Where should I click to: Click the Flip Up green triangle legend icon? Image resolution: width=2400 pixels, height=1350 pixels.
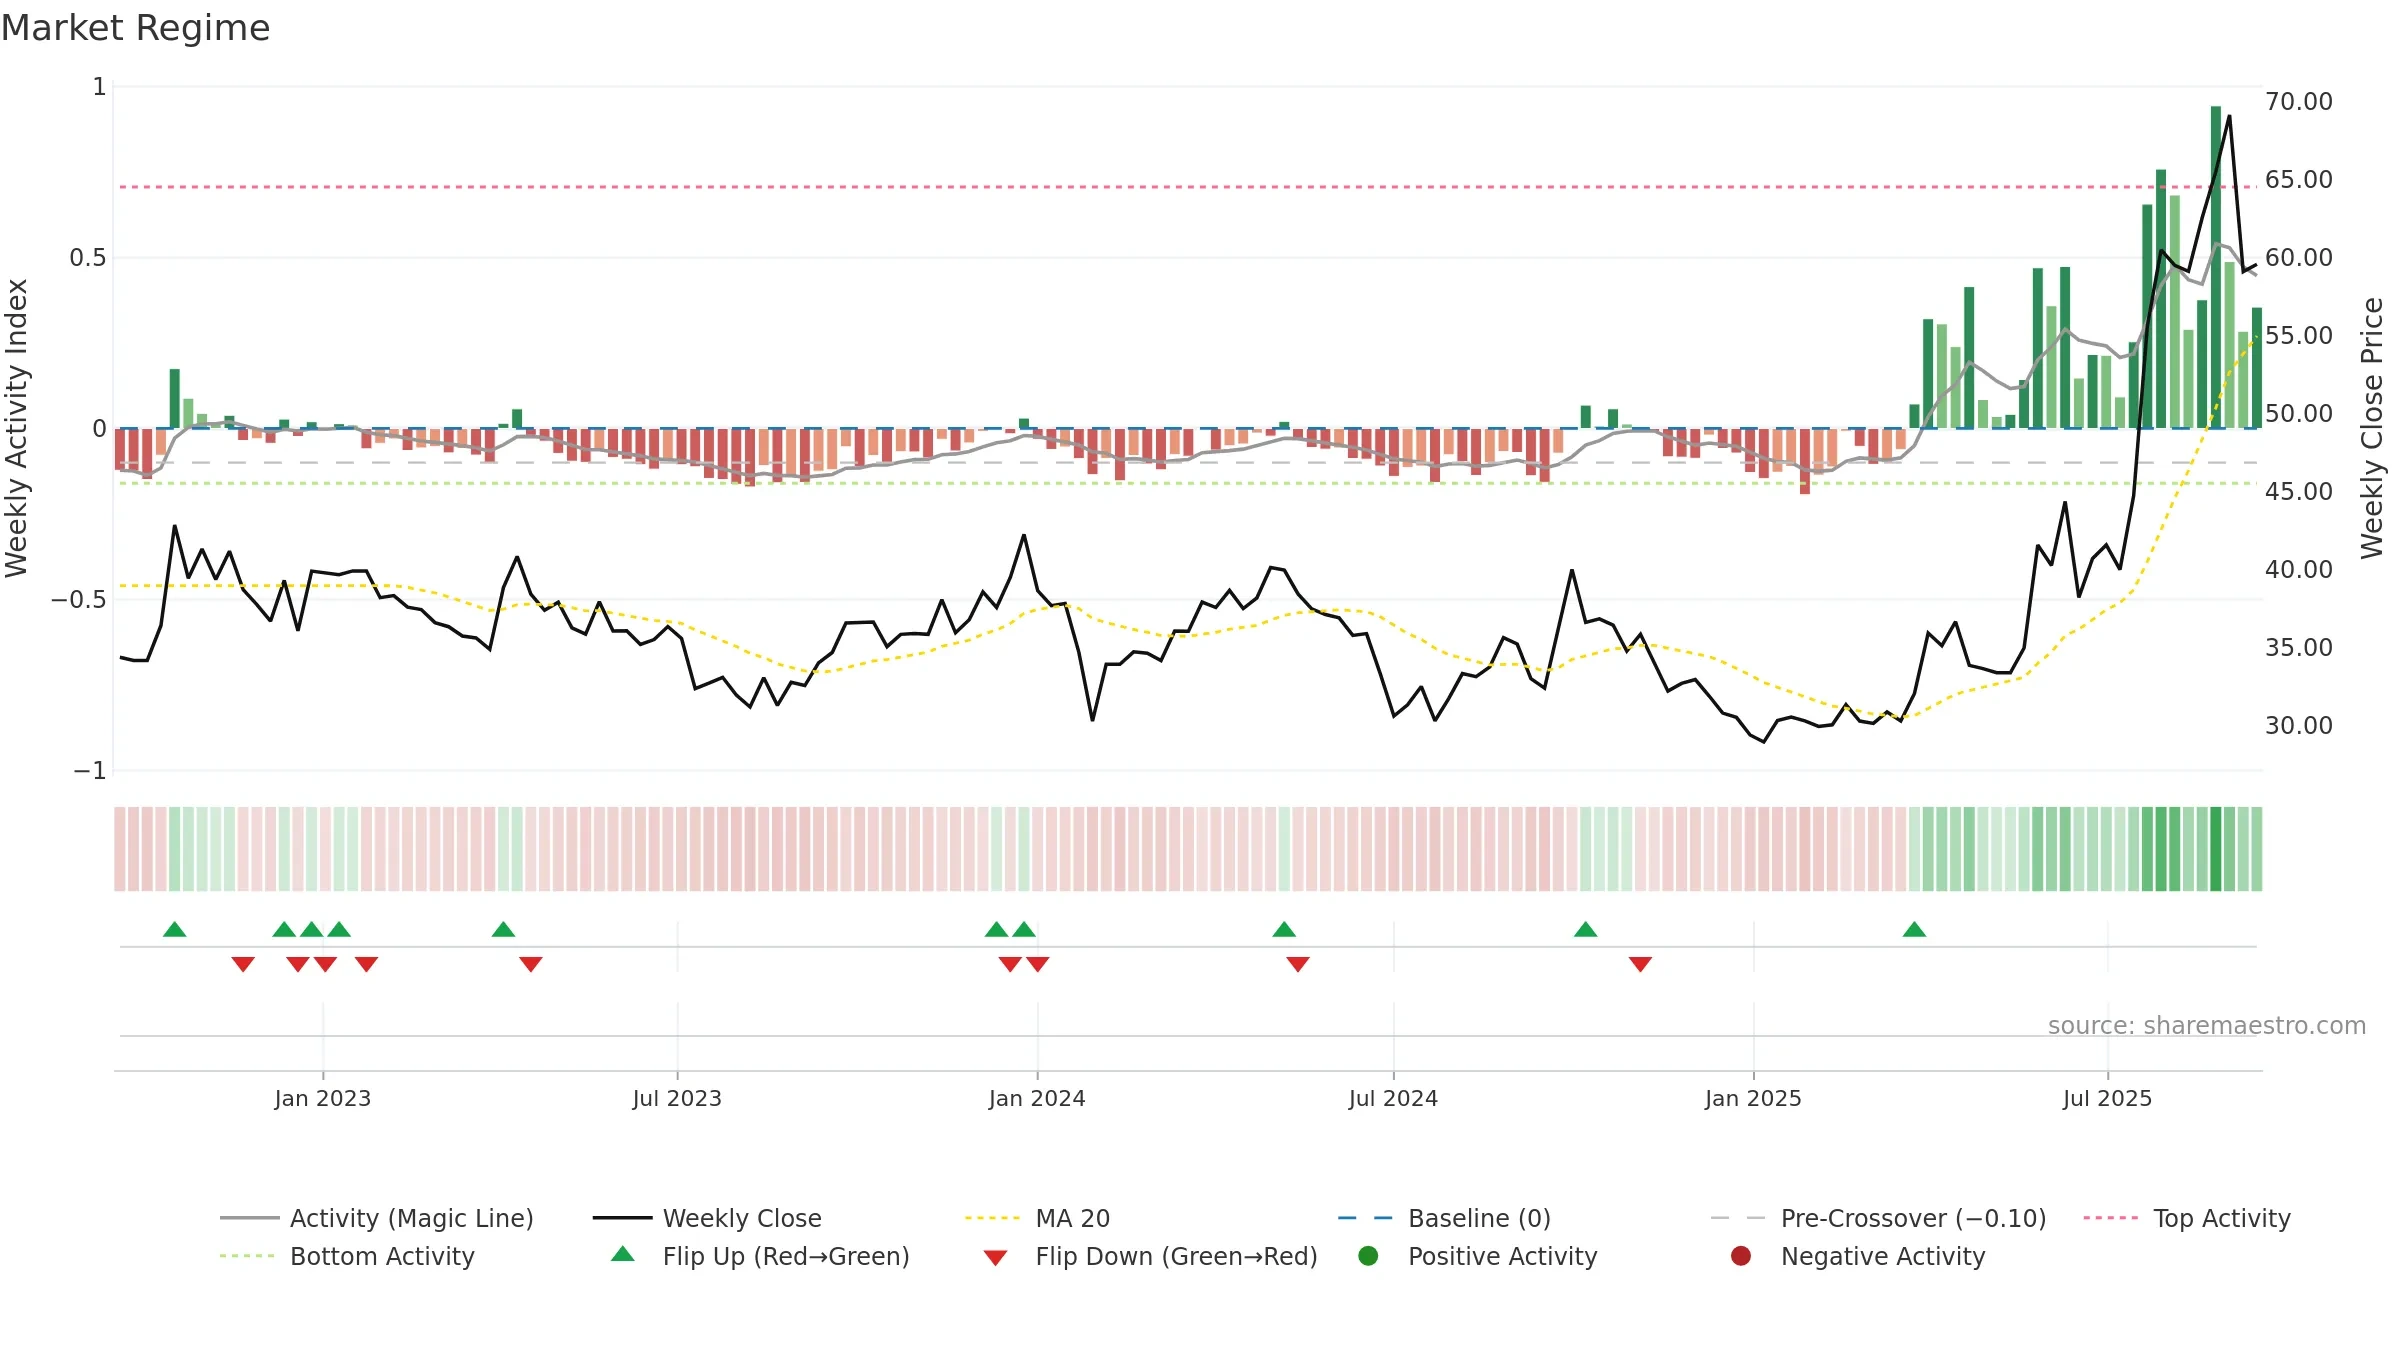coord(623,1254)
